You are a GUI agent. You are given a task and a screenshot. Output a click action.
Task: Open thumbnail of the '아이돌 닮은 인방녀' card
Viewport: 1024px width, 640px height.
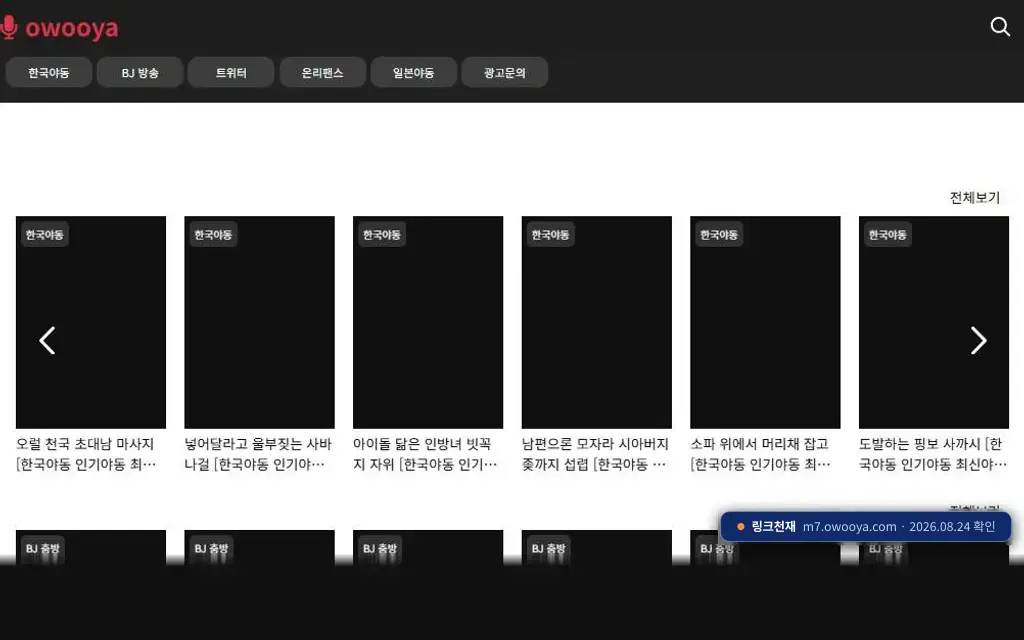click(x=428, y=322)
